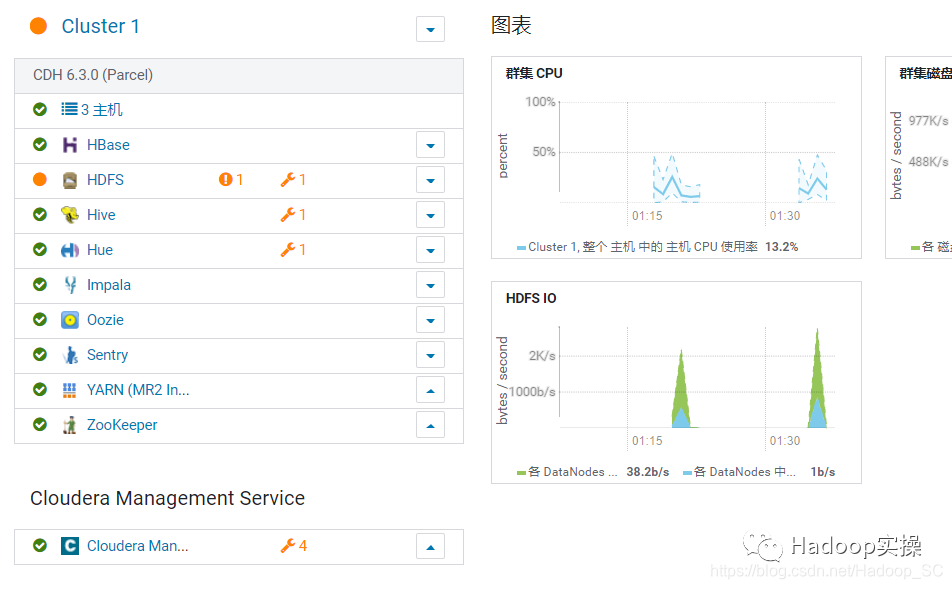952x589 pixels.
Task: Click hosts green health check icon
Action: 40,109
